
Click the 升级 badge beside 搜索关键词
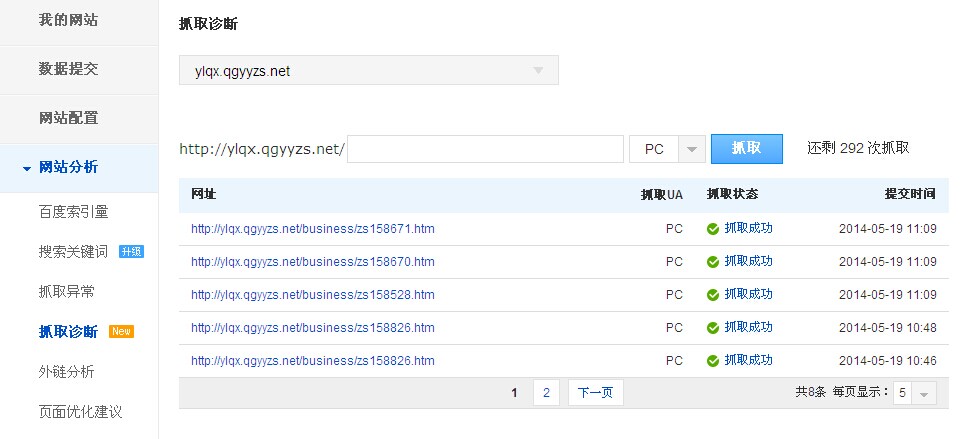131,251
